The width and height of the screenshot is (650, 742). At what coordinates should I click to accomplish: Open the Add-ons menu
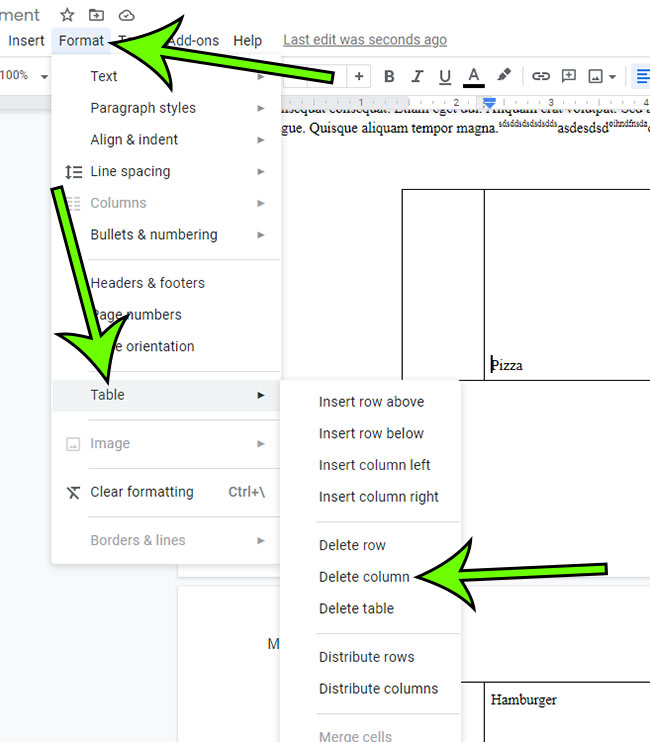(193, 41)
